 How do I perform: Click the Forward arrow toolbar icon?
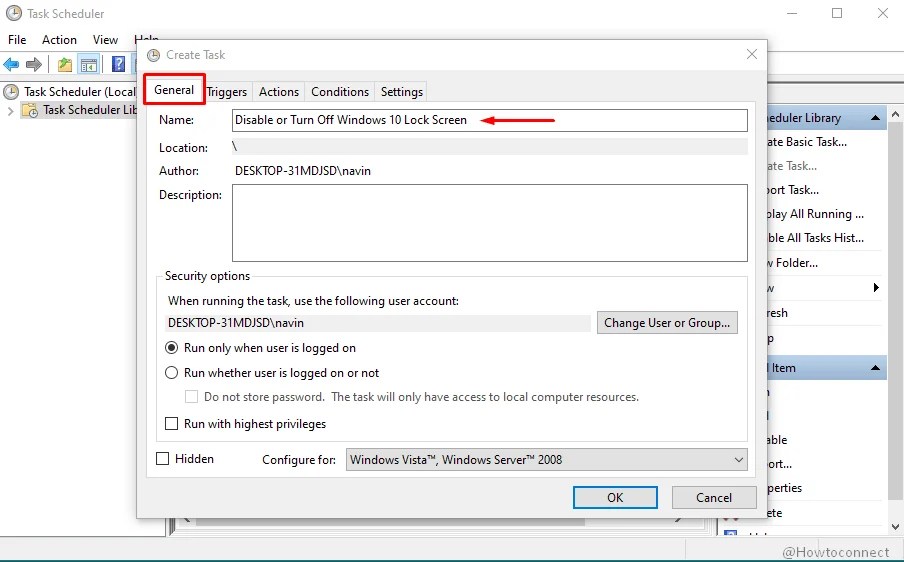coord(34,64)
